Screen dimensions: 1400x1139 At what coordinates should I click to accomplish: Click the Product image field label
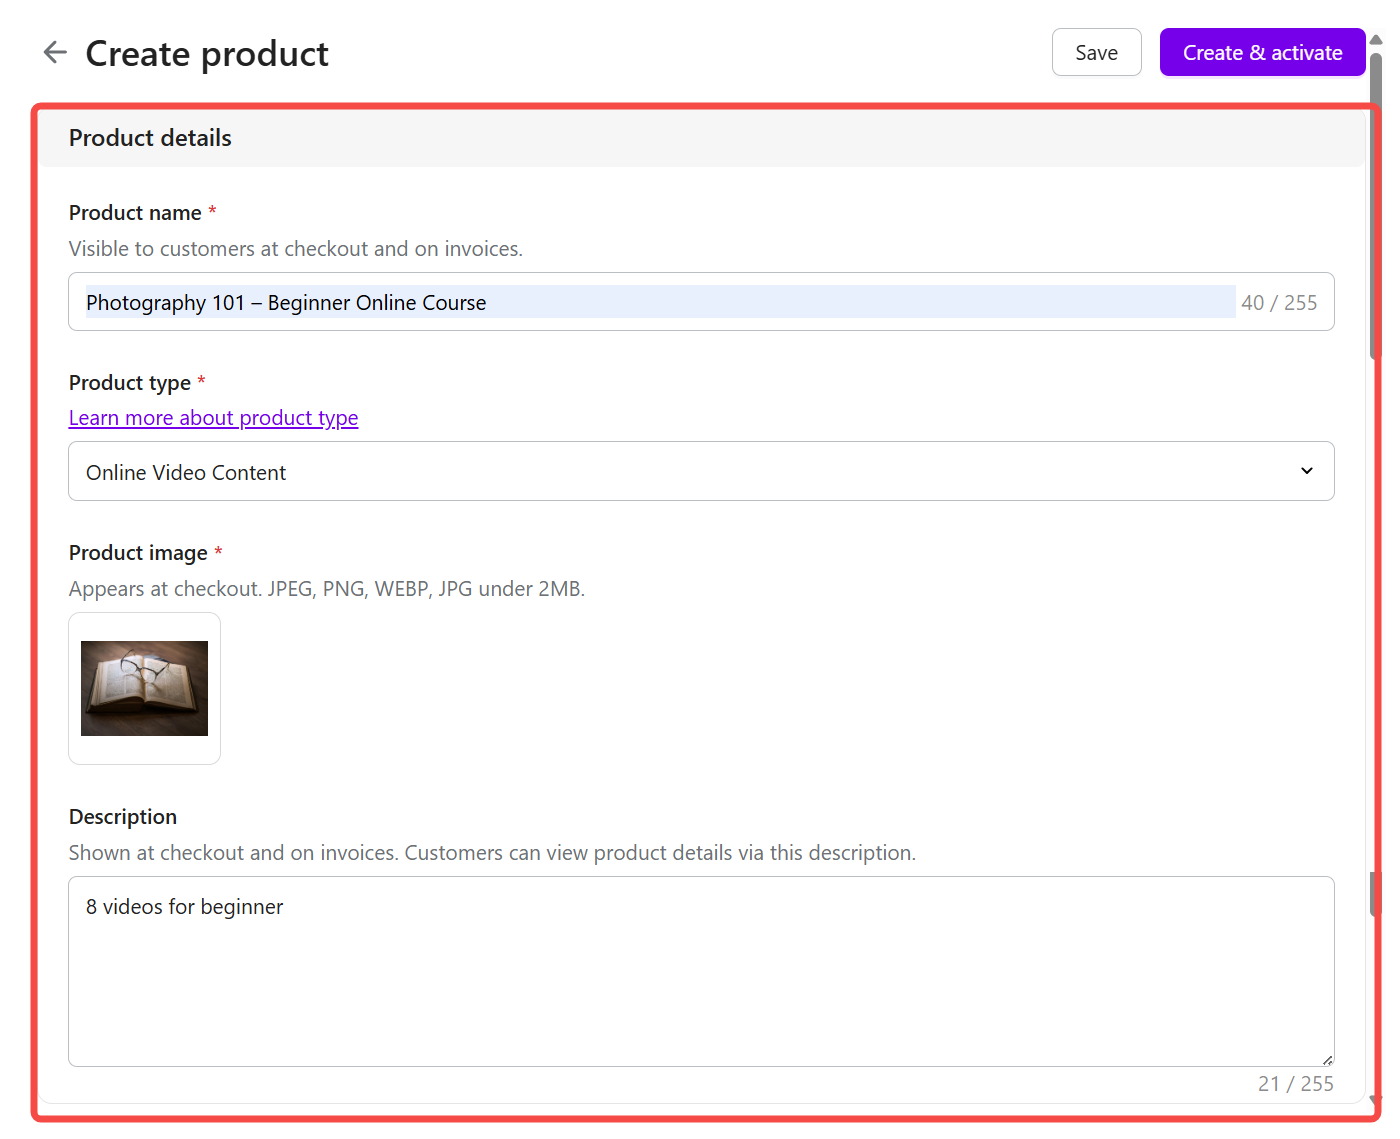[138, 553]
